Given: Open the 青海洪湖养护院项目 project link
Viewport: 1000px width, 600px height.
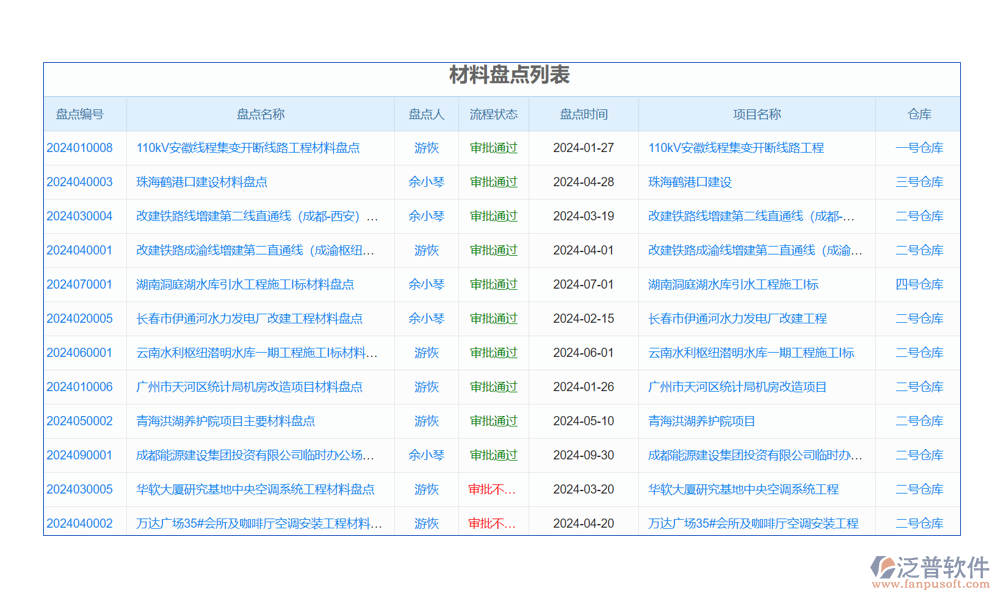Looking at the screenshot, I should 702,421.
